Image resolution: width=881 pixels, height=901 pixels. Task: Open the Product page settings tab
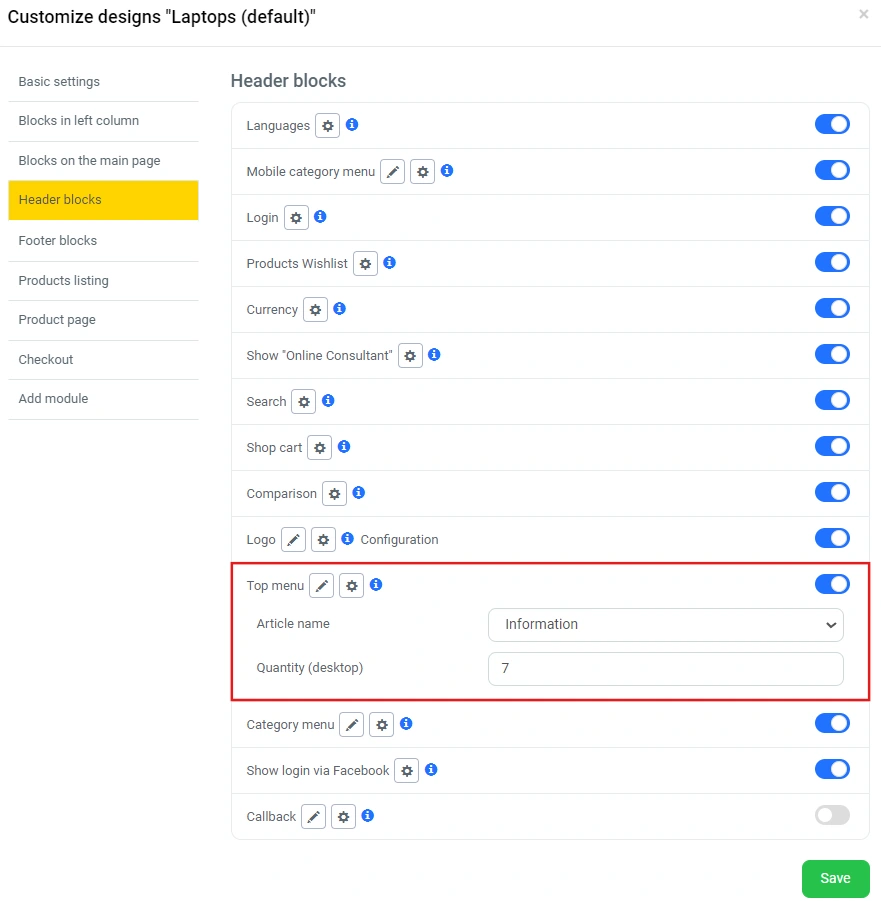(x=57, y=320)
